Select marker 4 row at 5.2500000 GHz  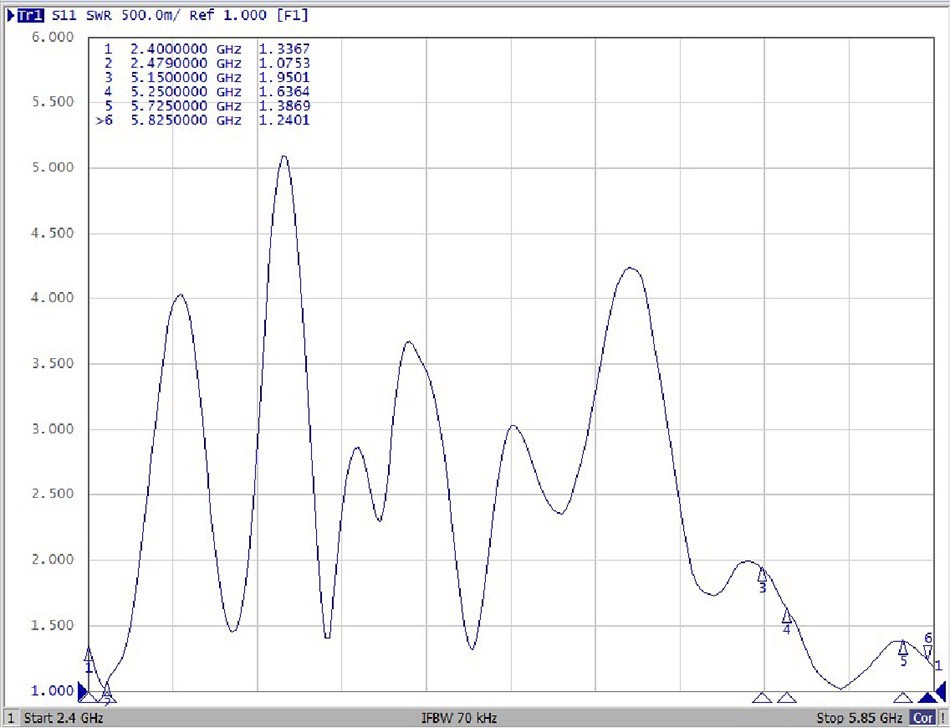(207, 91)
